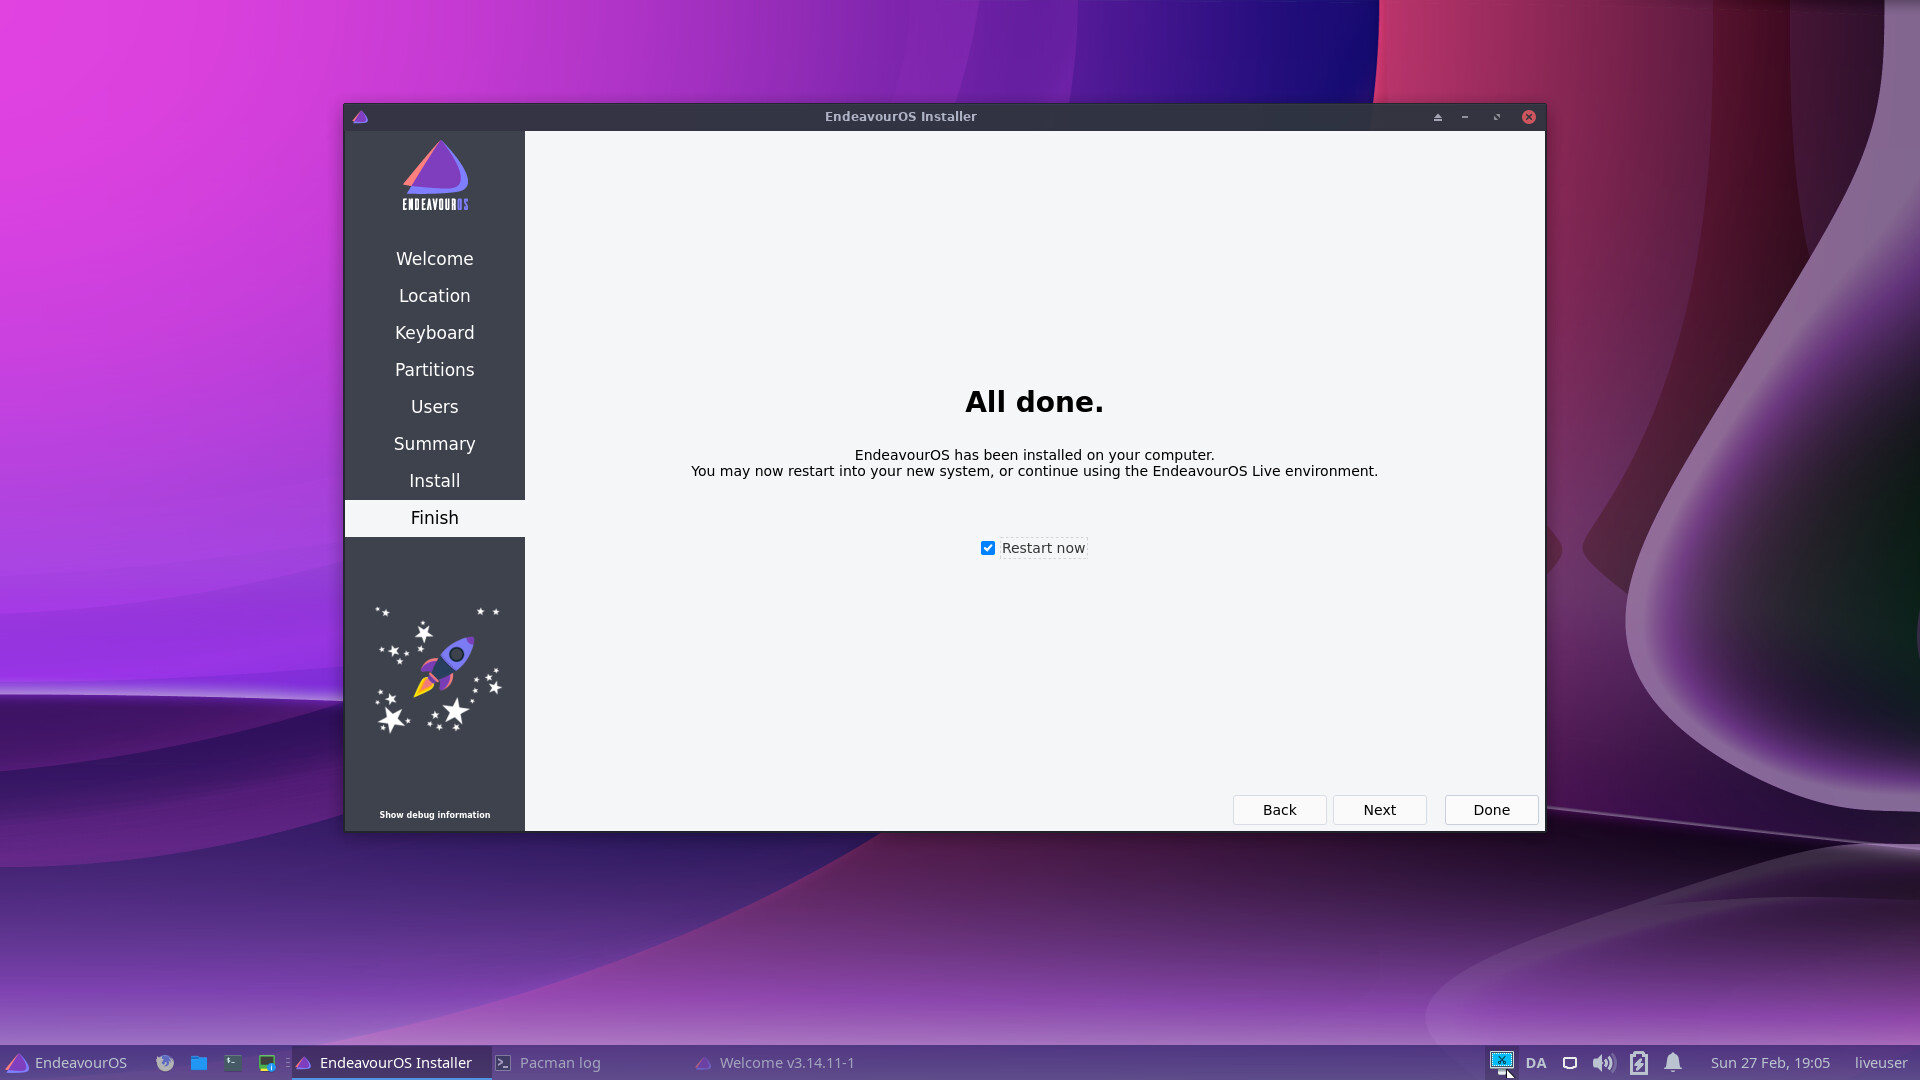Select the Install step in sidebar
The height and width of the screenshot is (1080, 1920).
[x=434, y=481]
